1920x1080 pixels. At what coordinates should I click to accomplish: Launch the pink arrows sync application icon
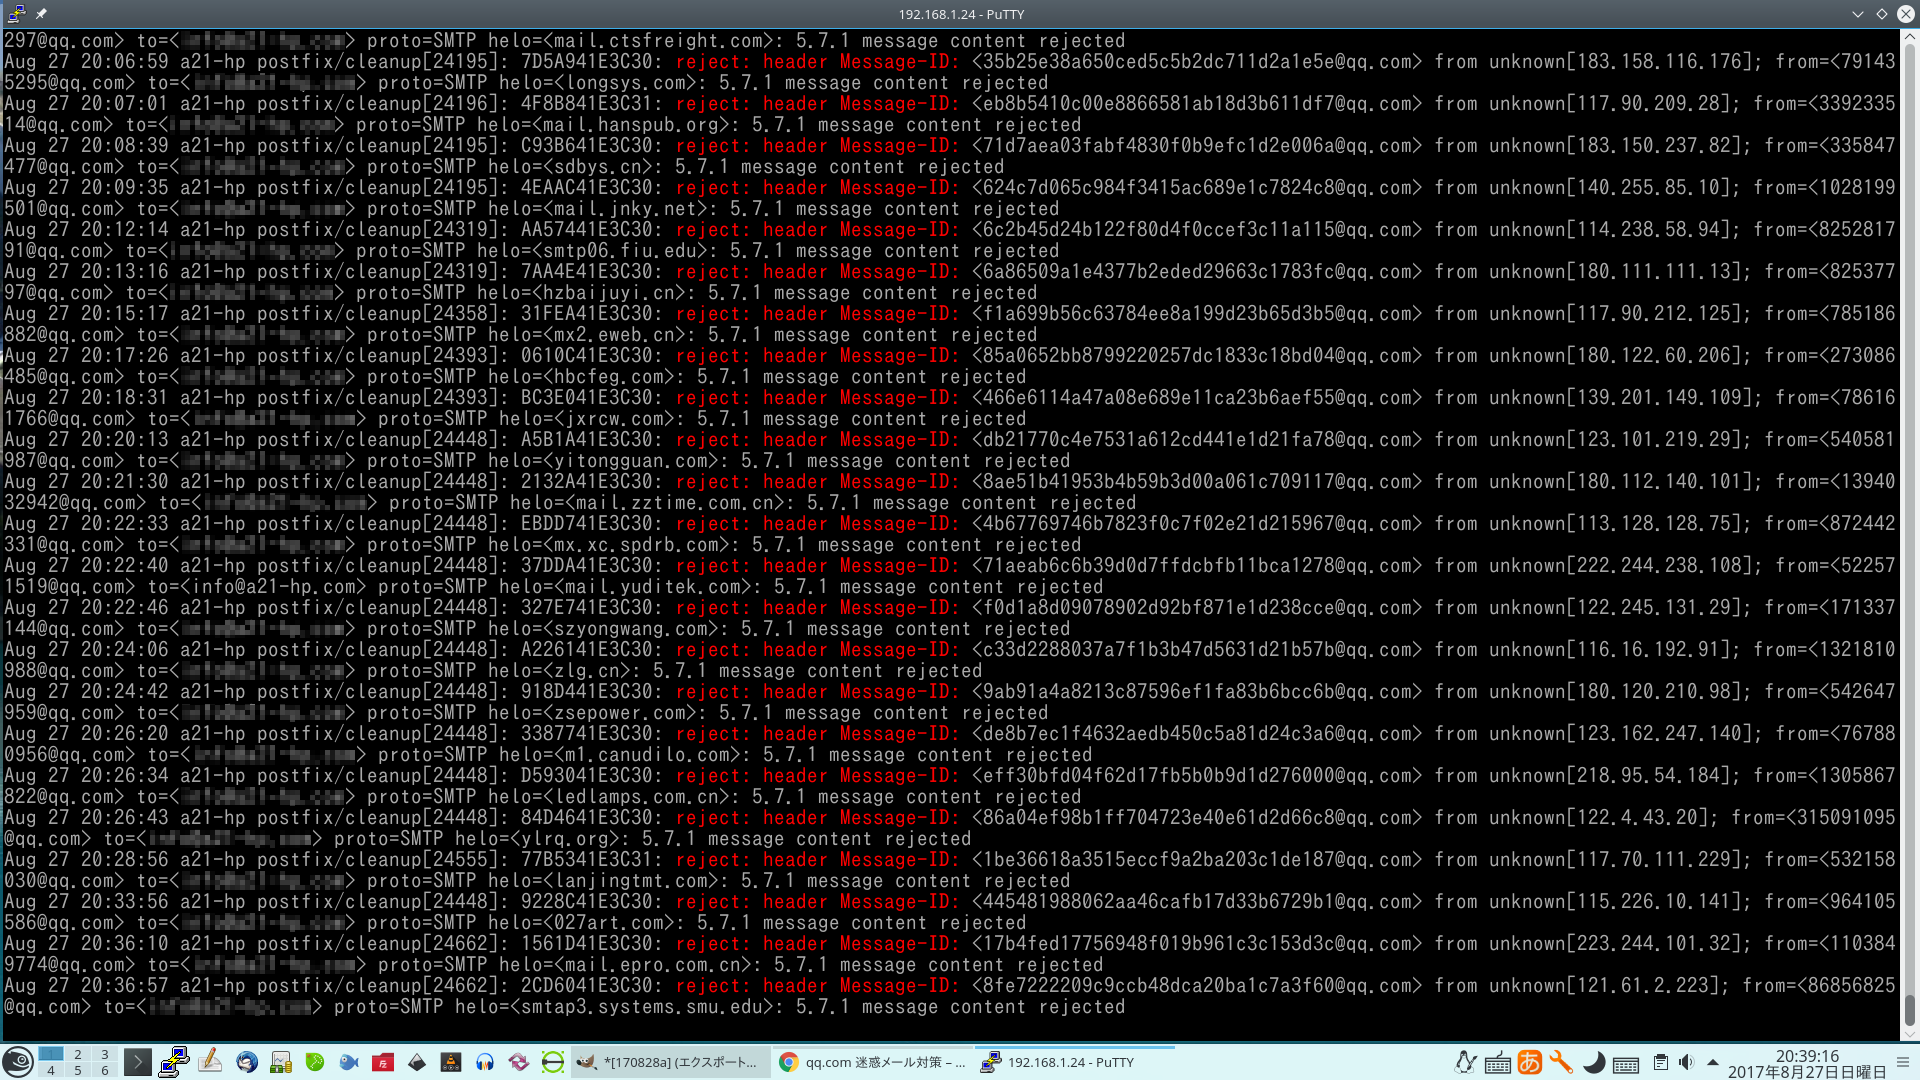tap(519, 1062)
